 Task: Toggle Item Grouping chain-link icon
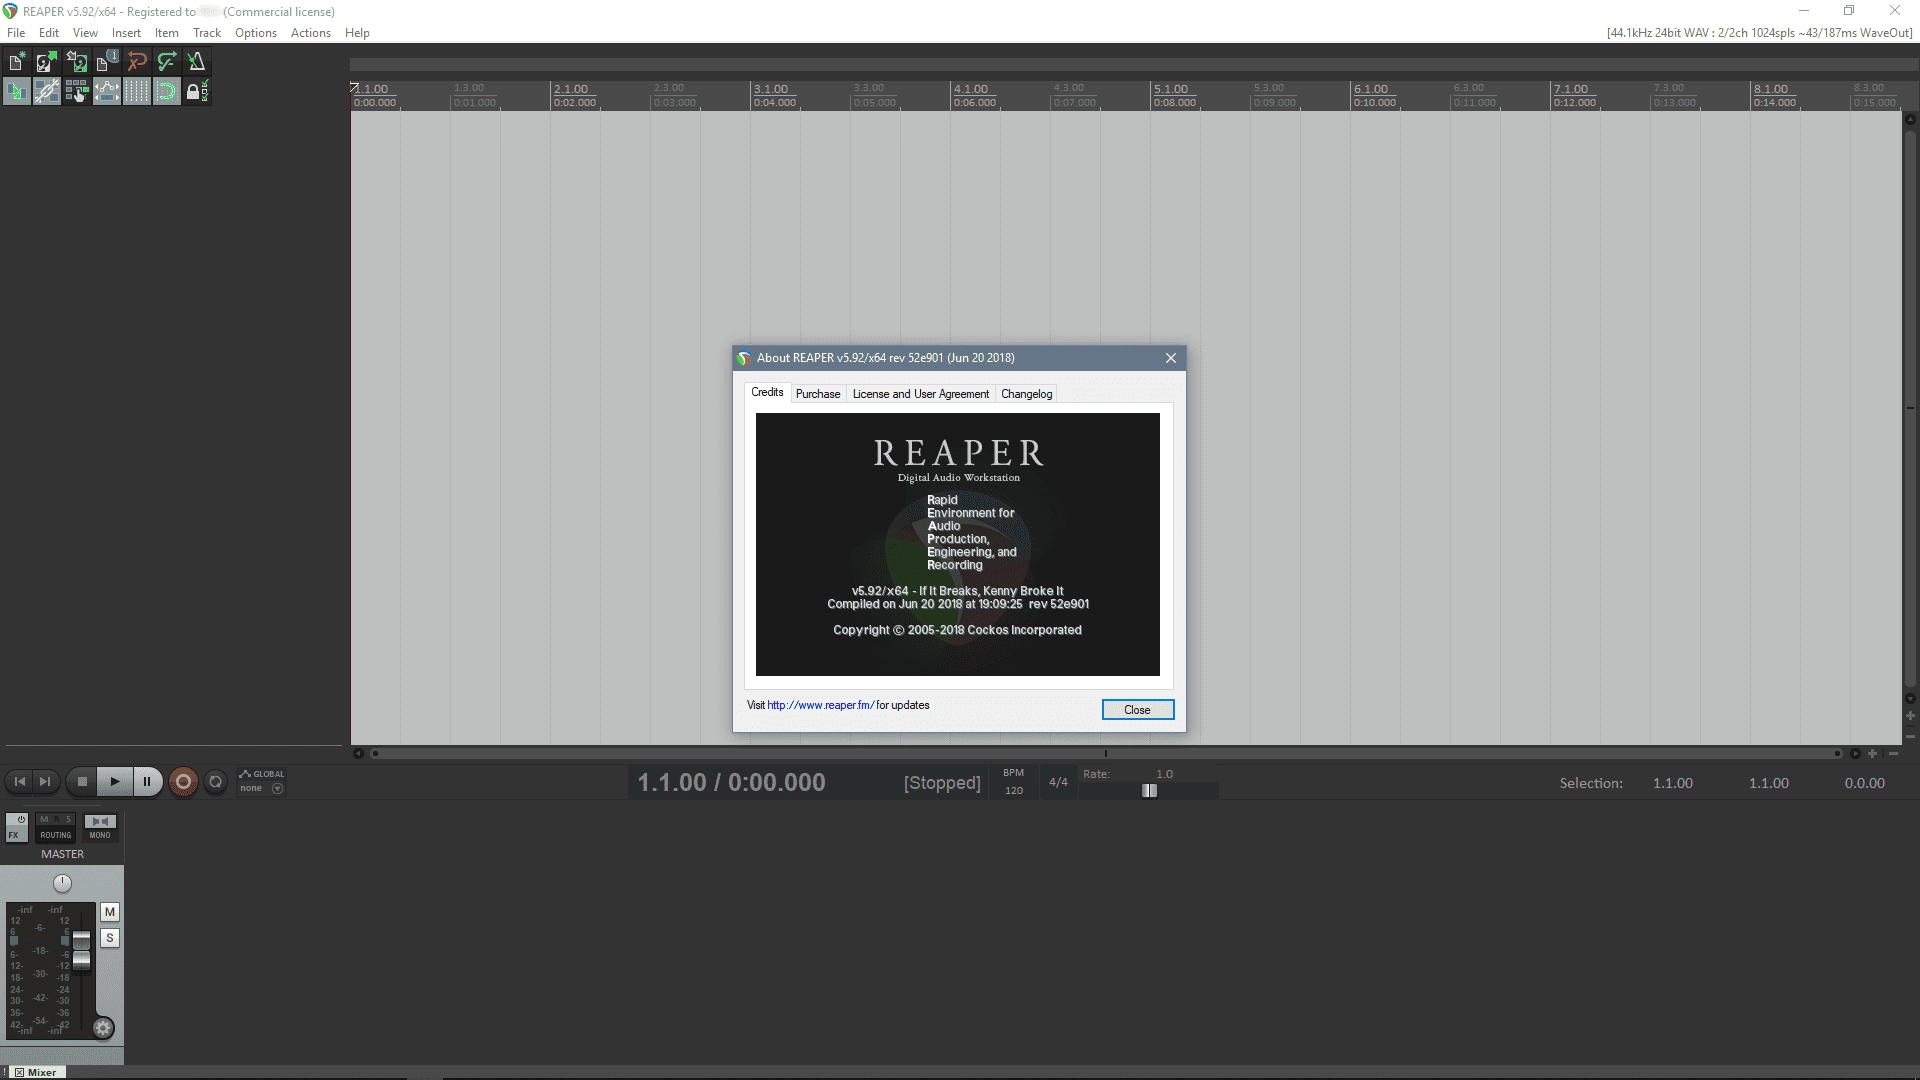click(46, 92)
